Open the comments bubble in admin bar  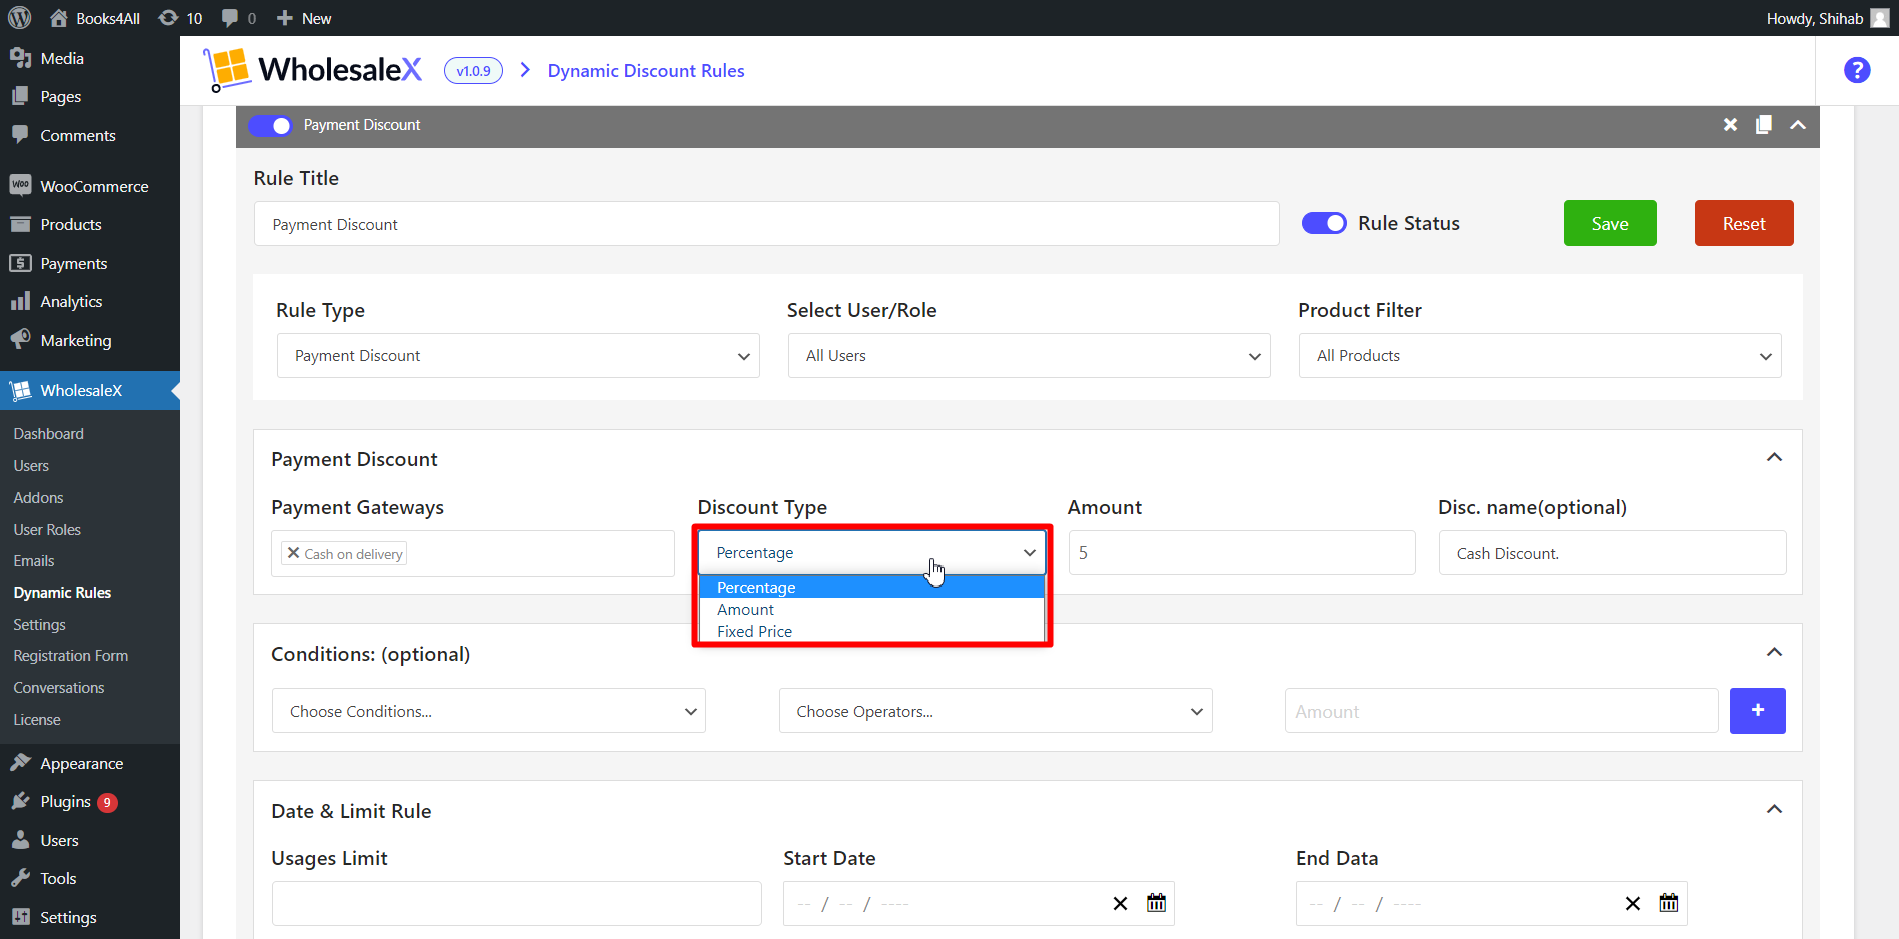[230, 18]
